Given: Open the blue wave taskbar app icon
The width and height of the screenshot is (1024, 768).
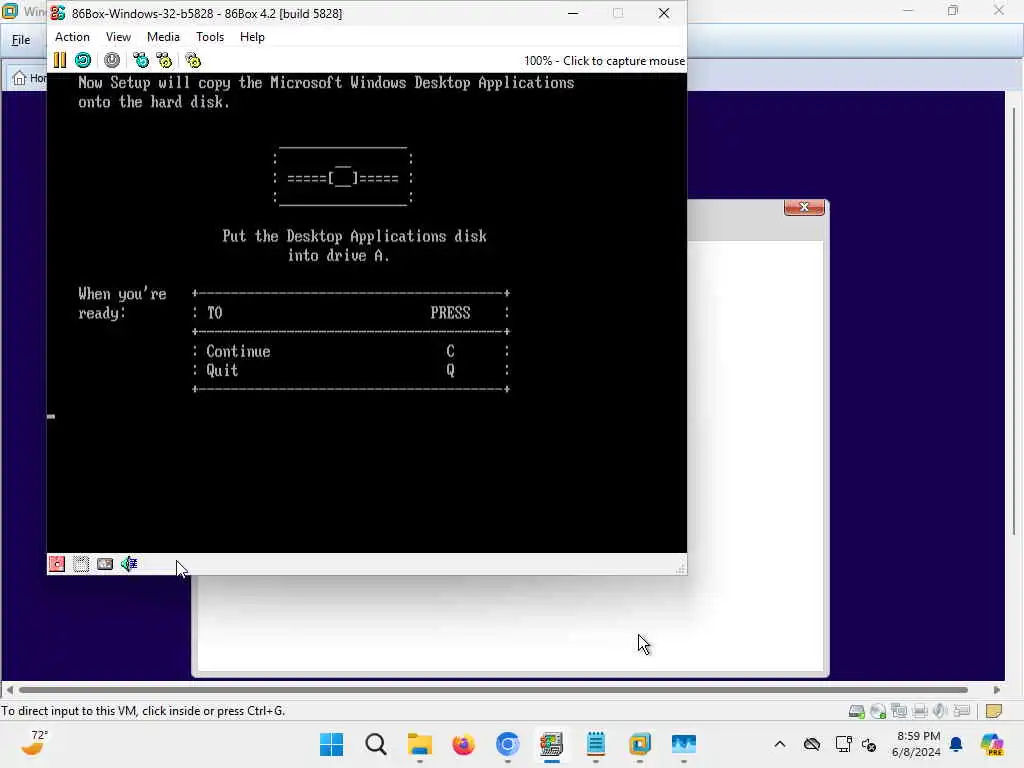Looking at the screenshot, I should pyautogui.click(x=684, y=744).
